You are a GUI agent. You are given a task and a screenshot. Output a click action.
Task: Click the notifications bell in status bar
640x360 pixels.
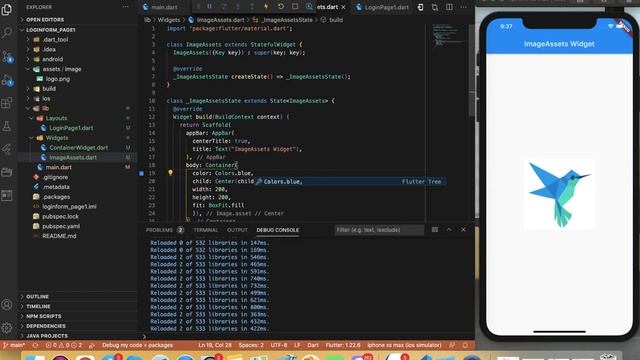click(x=465, y=345)
